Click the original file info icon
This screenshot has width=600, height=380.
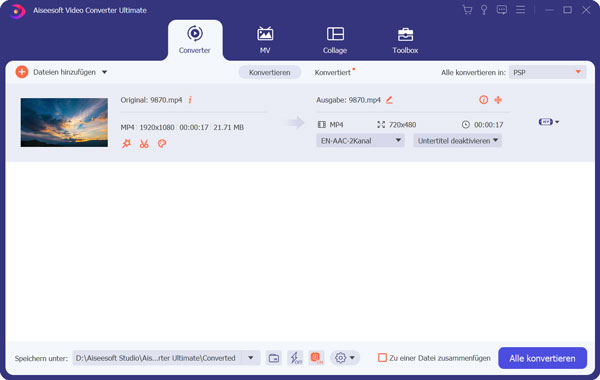[190, 100]
